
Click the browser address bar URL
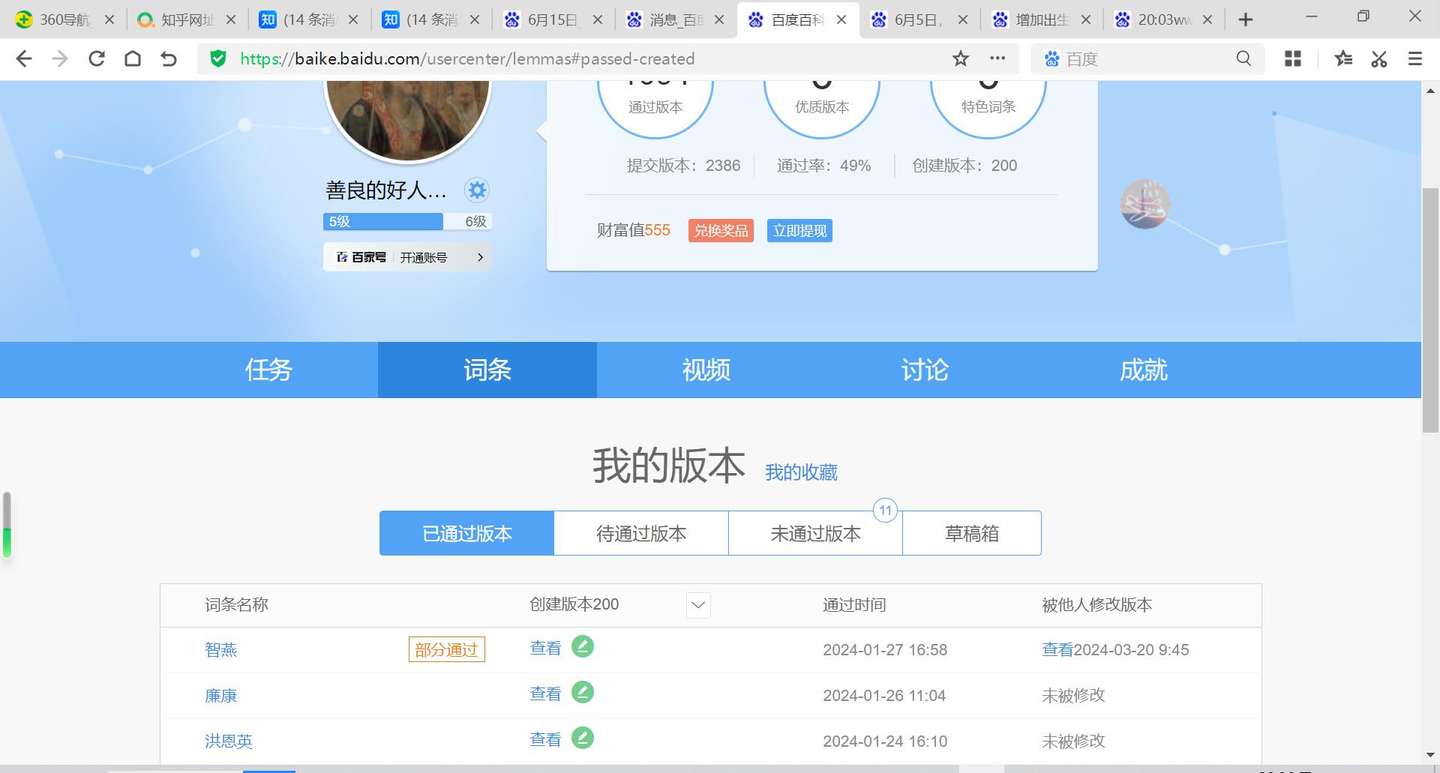(468, 59)
